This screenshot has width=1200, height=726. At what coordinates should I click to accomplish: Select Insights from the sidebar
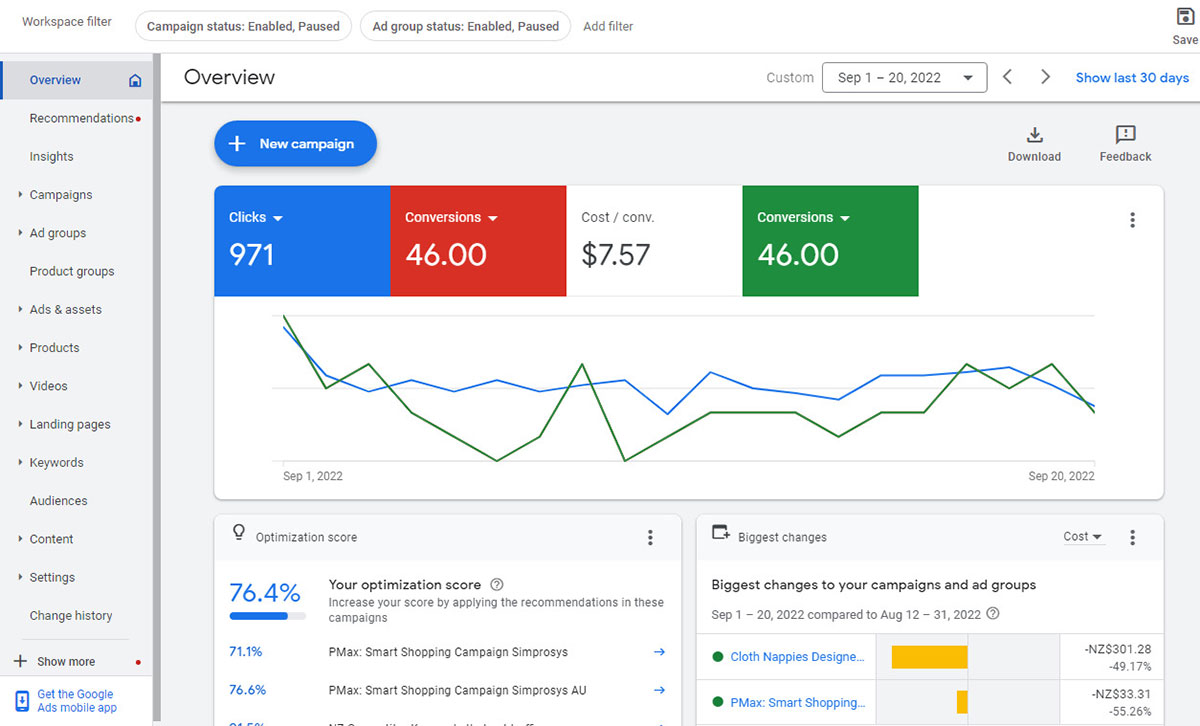point(51,157)
